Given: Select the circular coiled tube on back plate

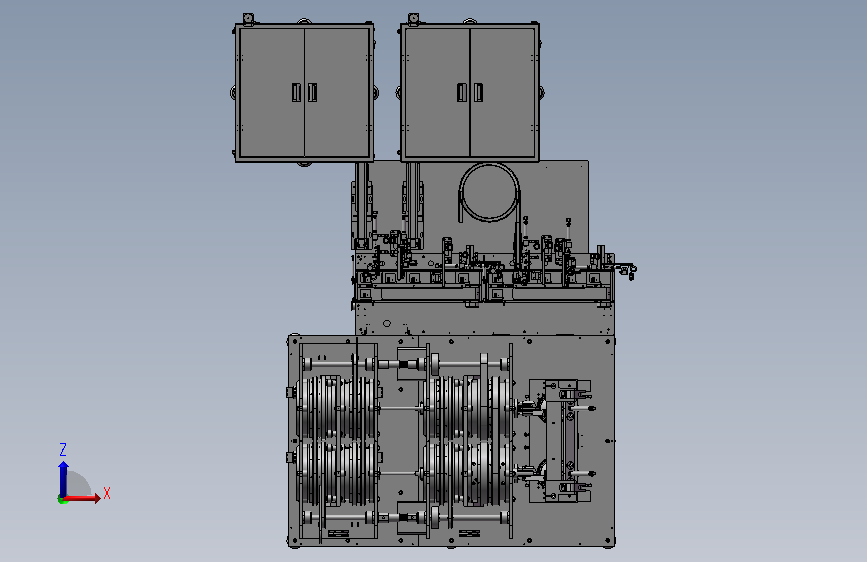Looking at the screenshot, I should [x=489, y=192].
